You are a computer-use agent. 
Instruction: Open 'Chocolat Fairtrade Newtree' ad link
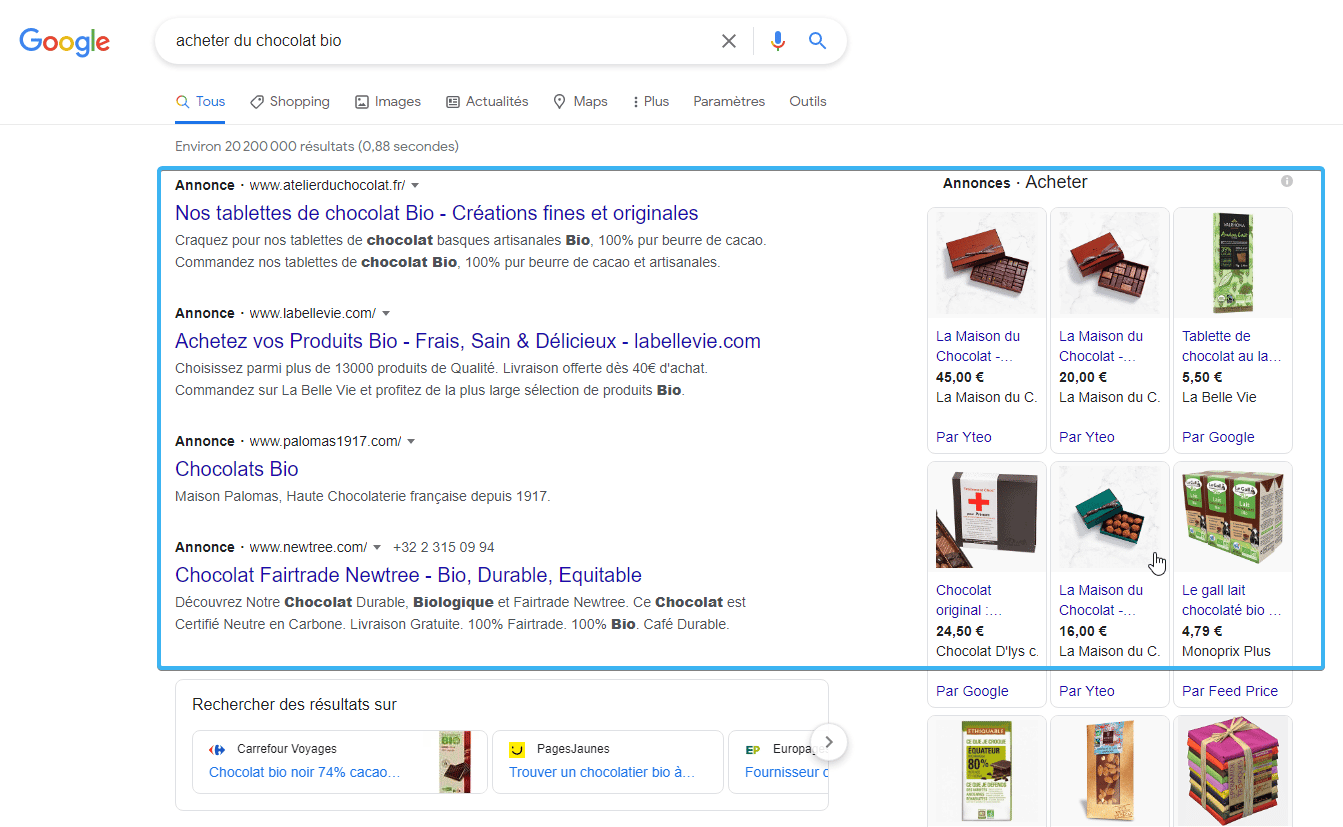click(x=408, y=575)
